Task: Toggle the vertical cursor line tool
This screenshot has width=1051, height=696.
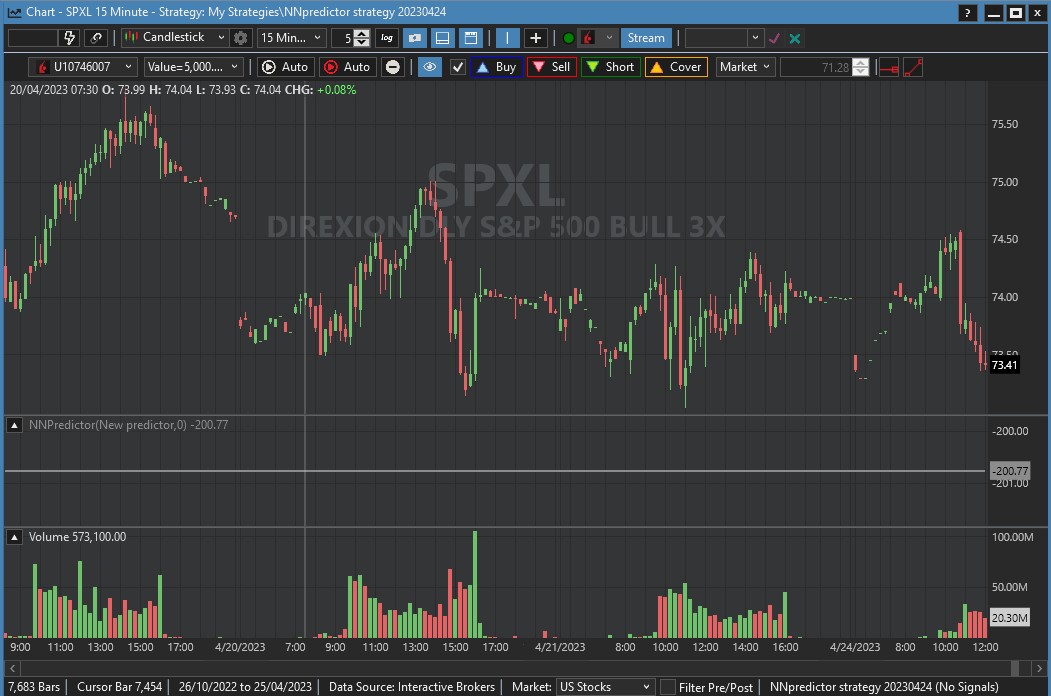Action: [507, 38]
